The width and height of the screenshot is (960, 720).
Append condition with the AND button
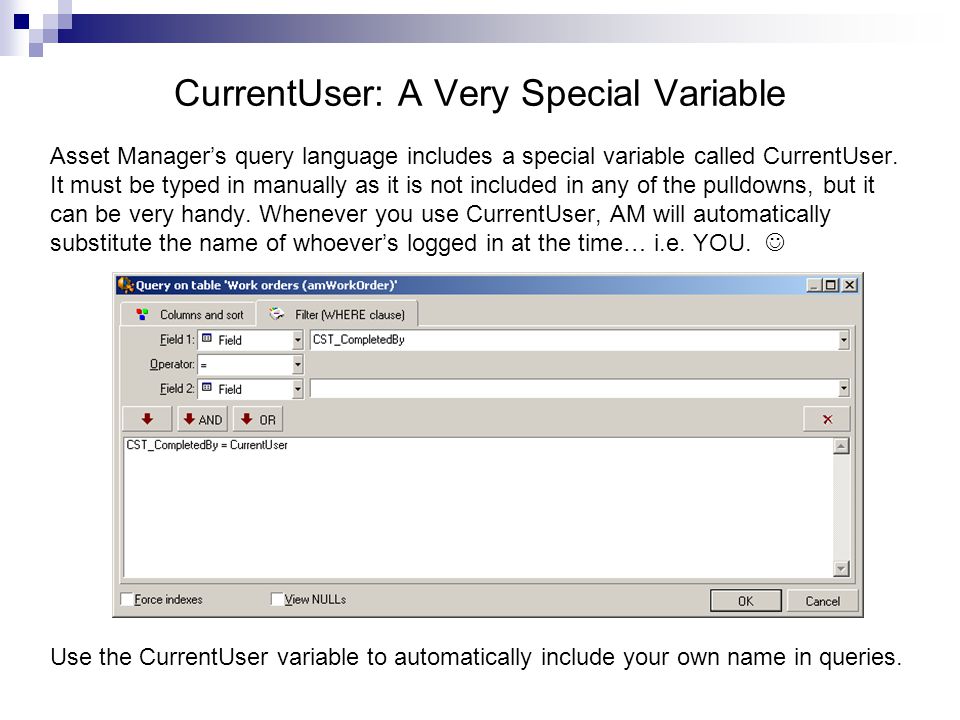click(x=203, y=419)
